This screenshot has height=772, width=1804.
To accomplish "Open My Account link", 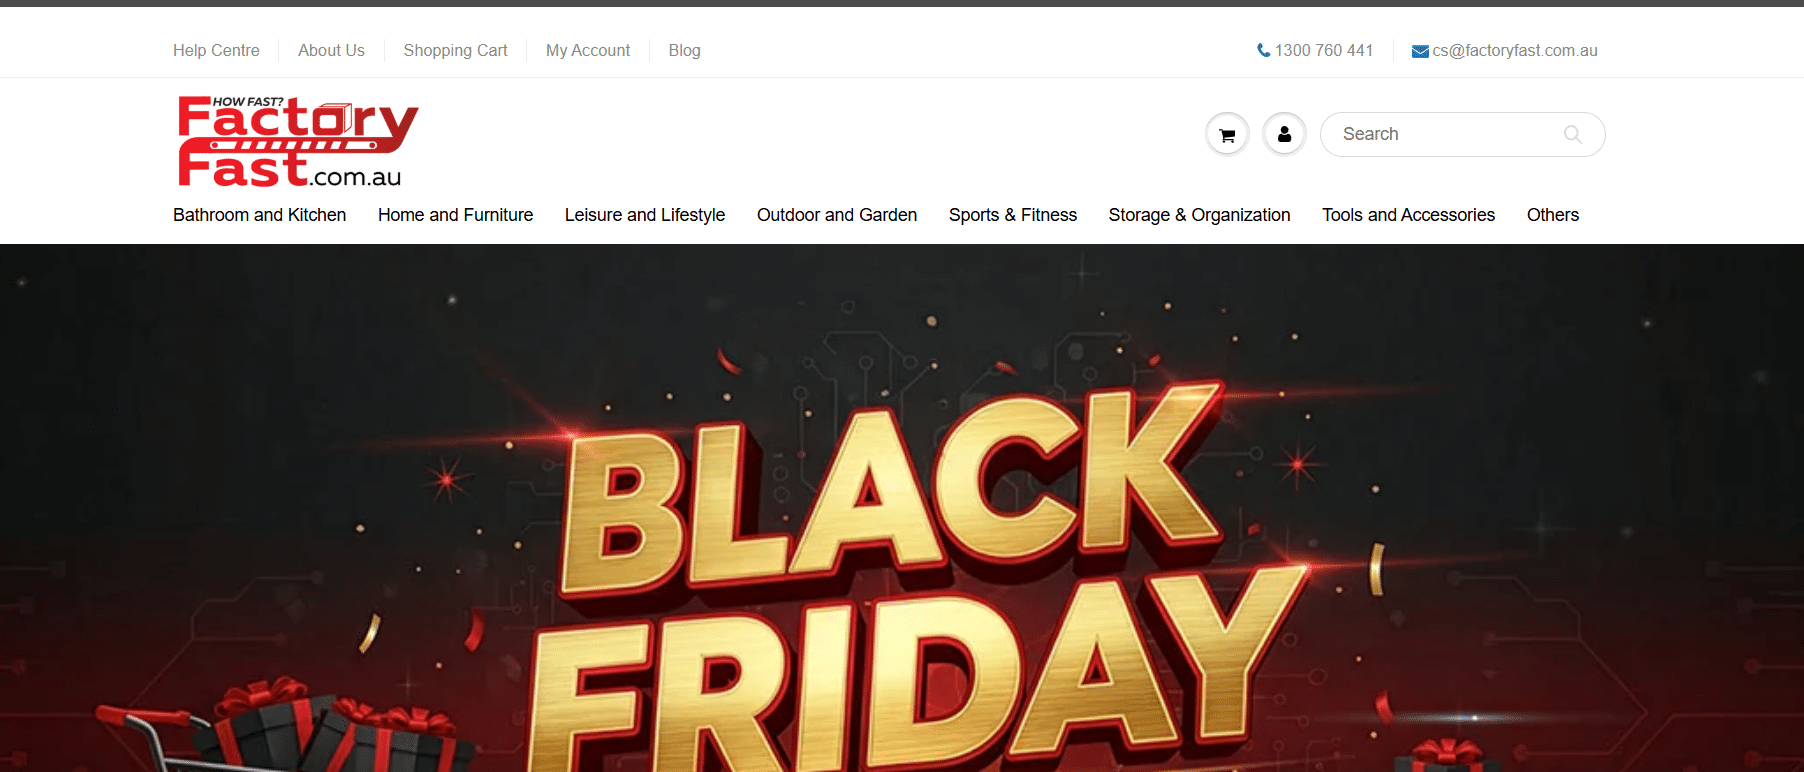I will pos(588,50).
